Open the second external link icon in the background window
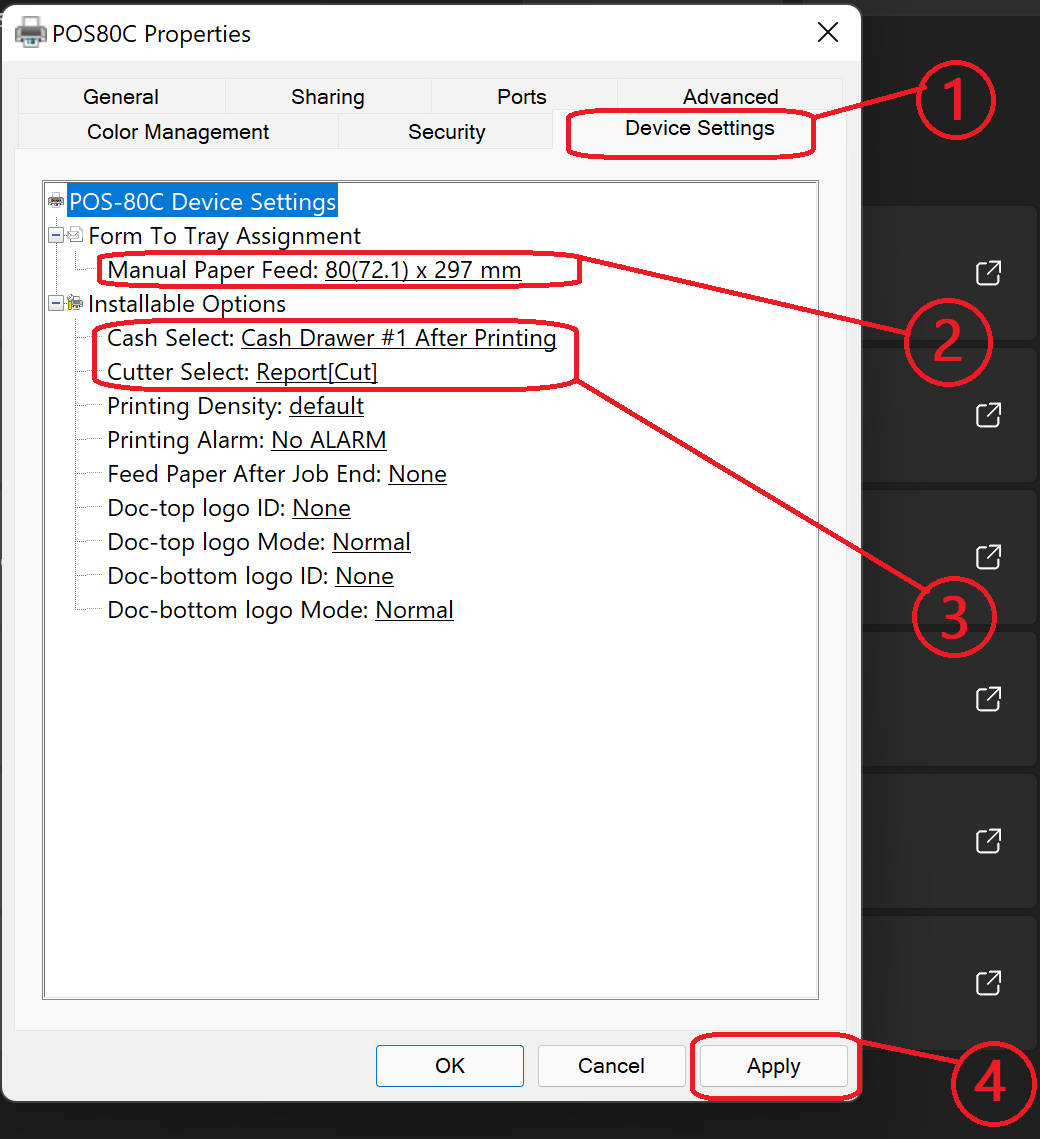 coord(988,415)
